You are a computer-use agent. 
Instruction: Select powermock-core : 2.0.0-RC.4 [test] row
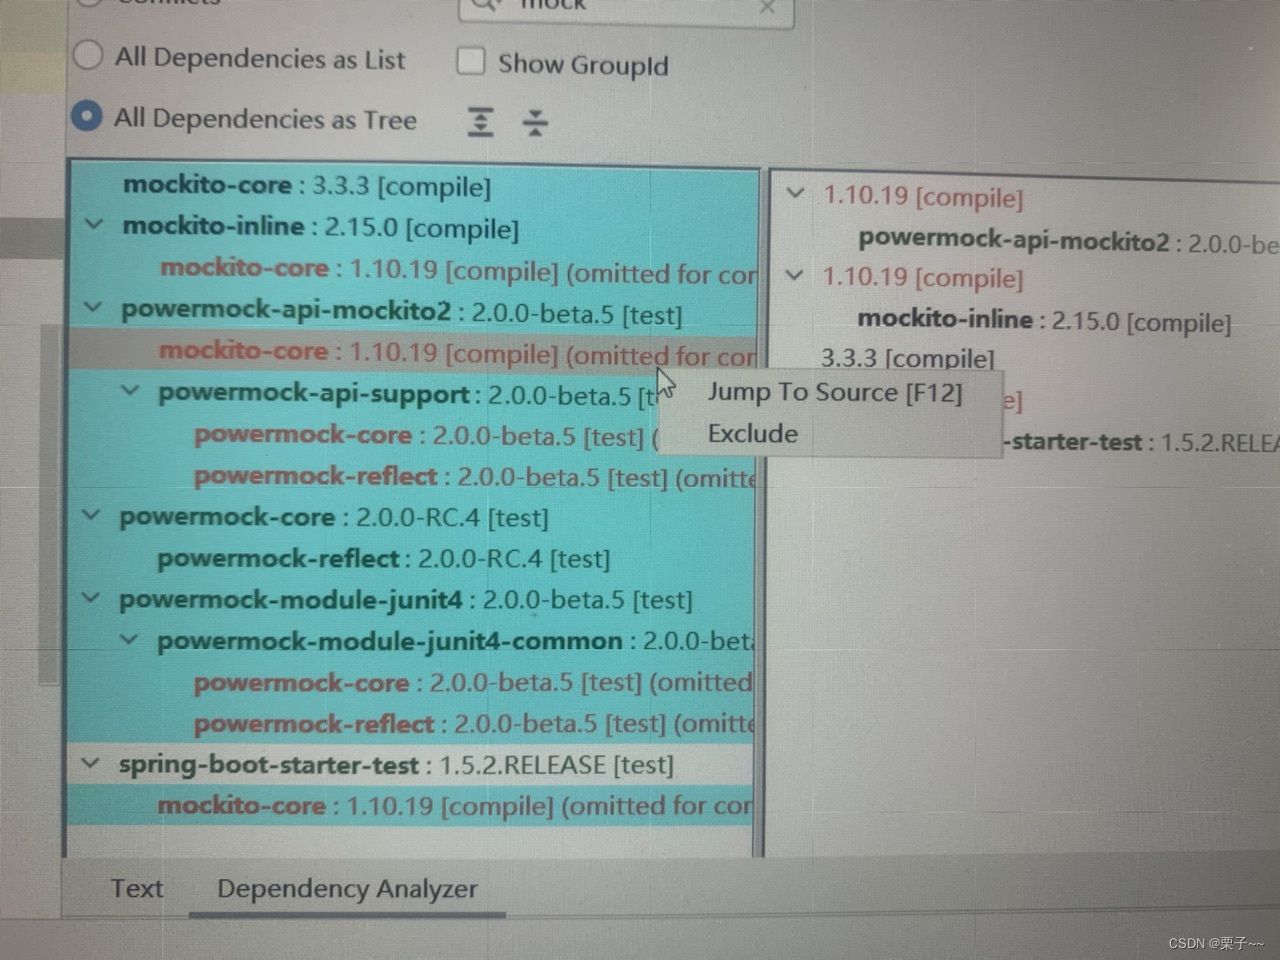(x=412, y=517)
